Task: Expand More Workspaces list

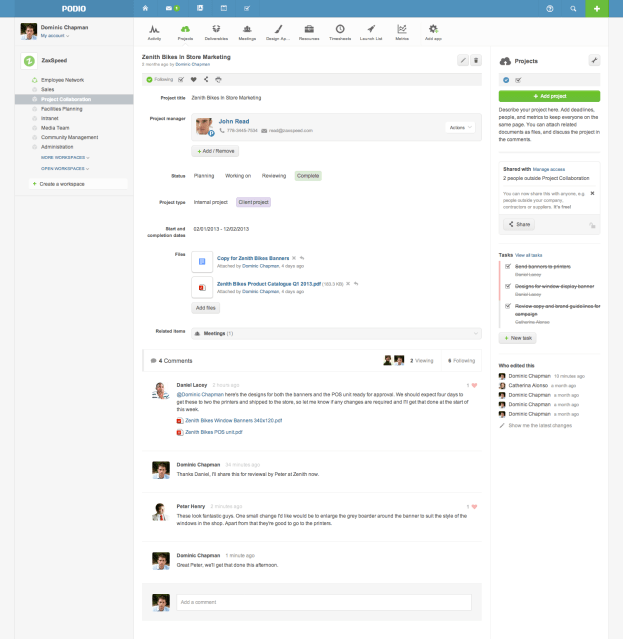Action: tap(65, 157)
